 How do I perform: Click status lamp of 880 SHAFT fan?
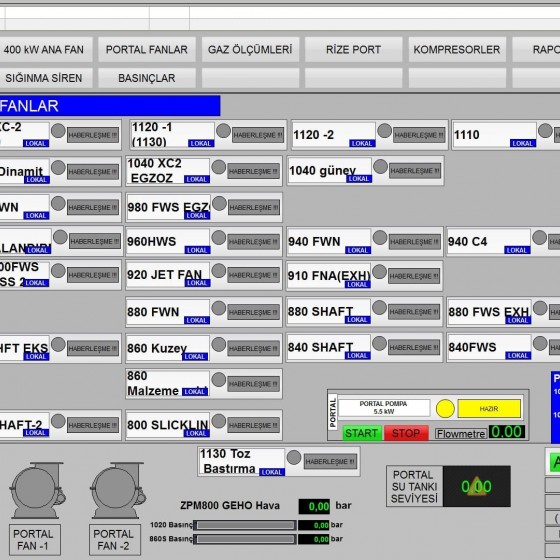pos(379,308)
